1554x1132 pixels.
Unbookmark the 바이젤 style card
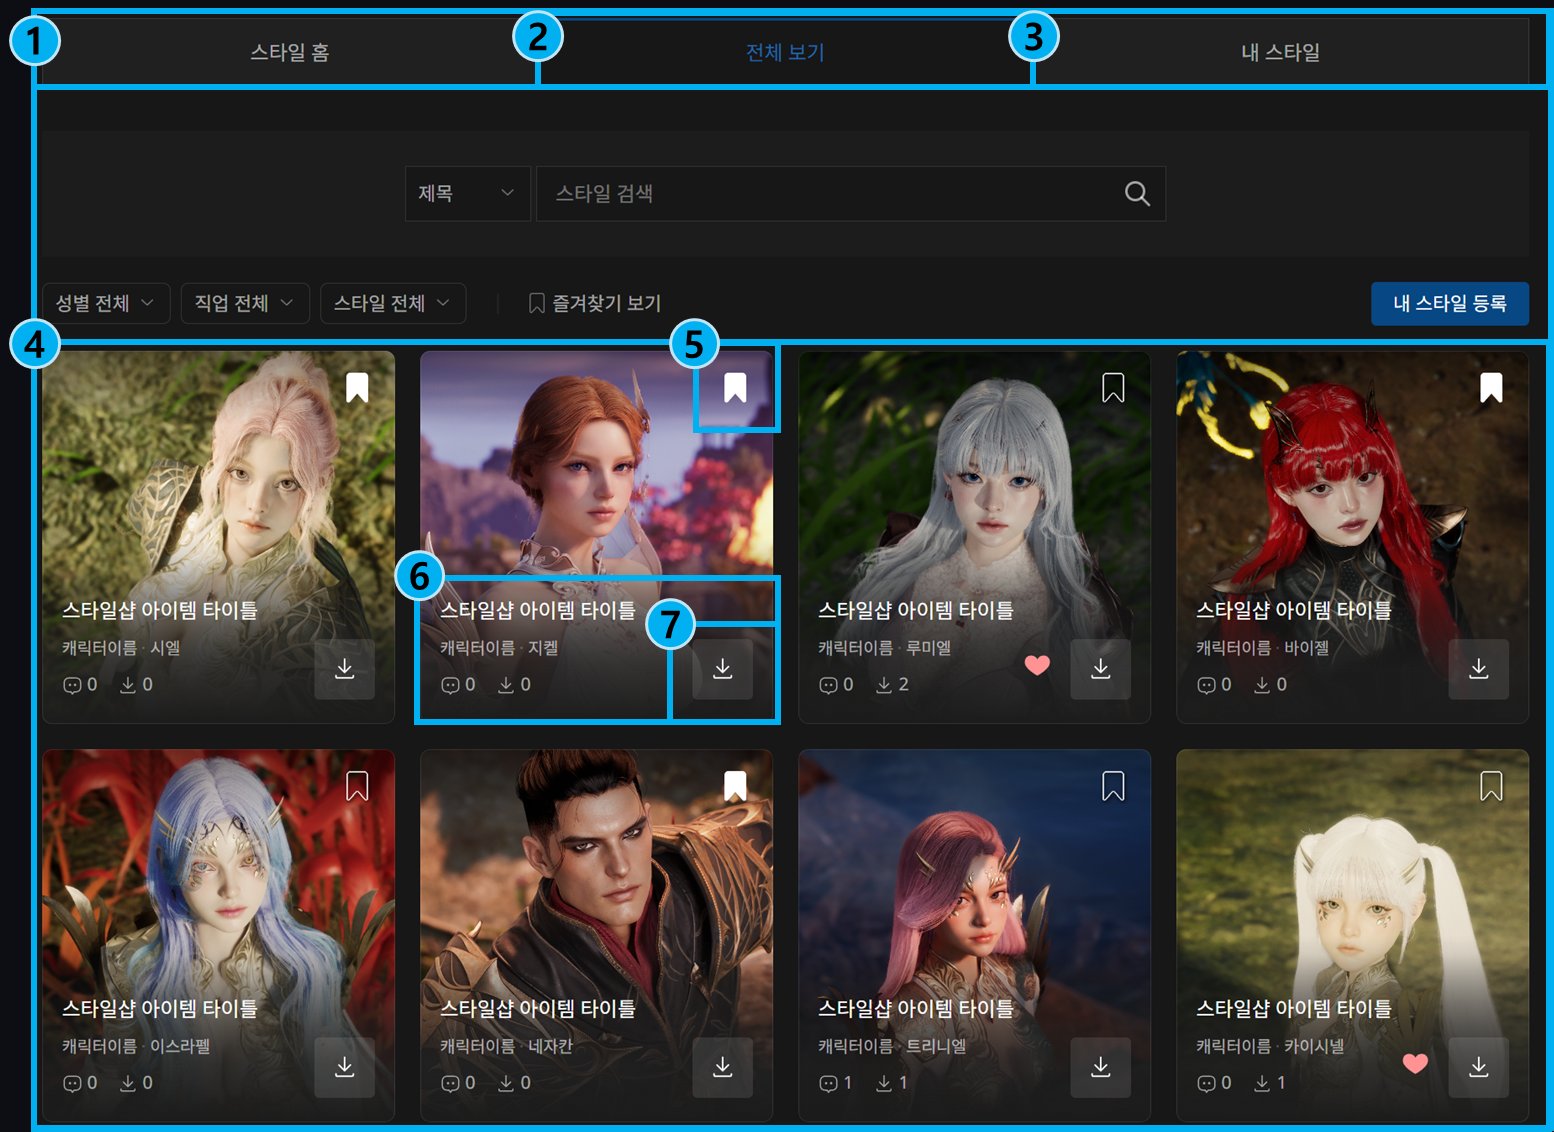1491,387
